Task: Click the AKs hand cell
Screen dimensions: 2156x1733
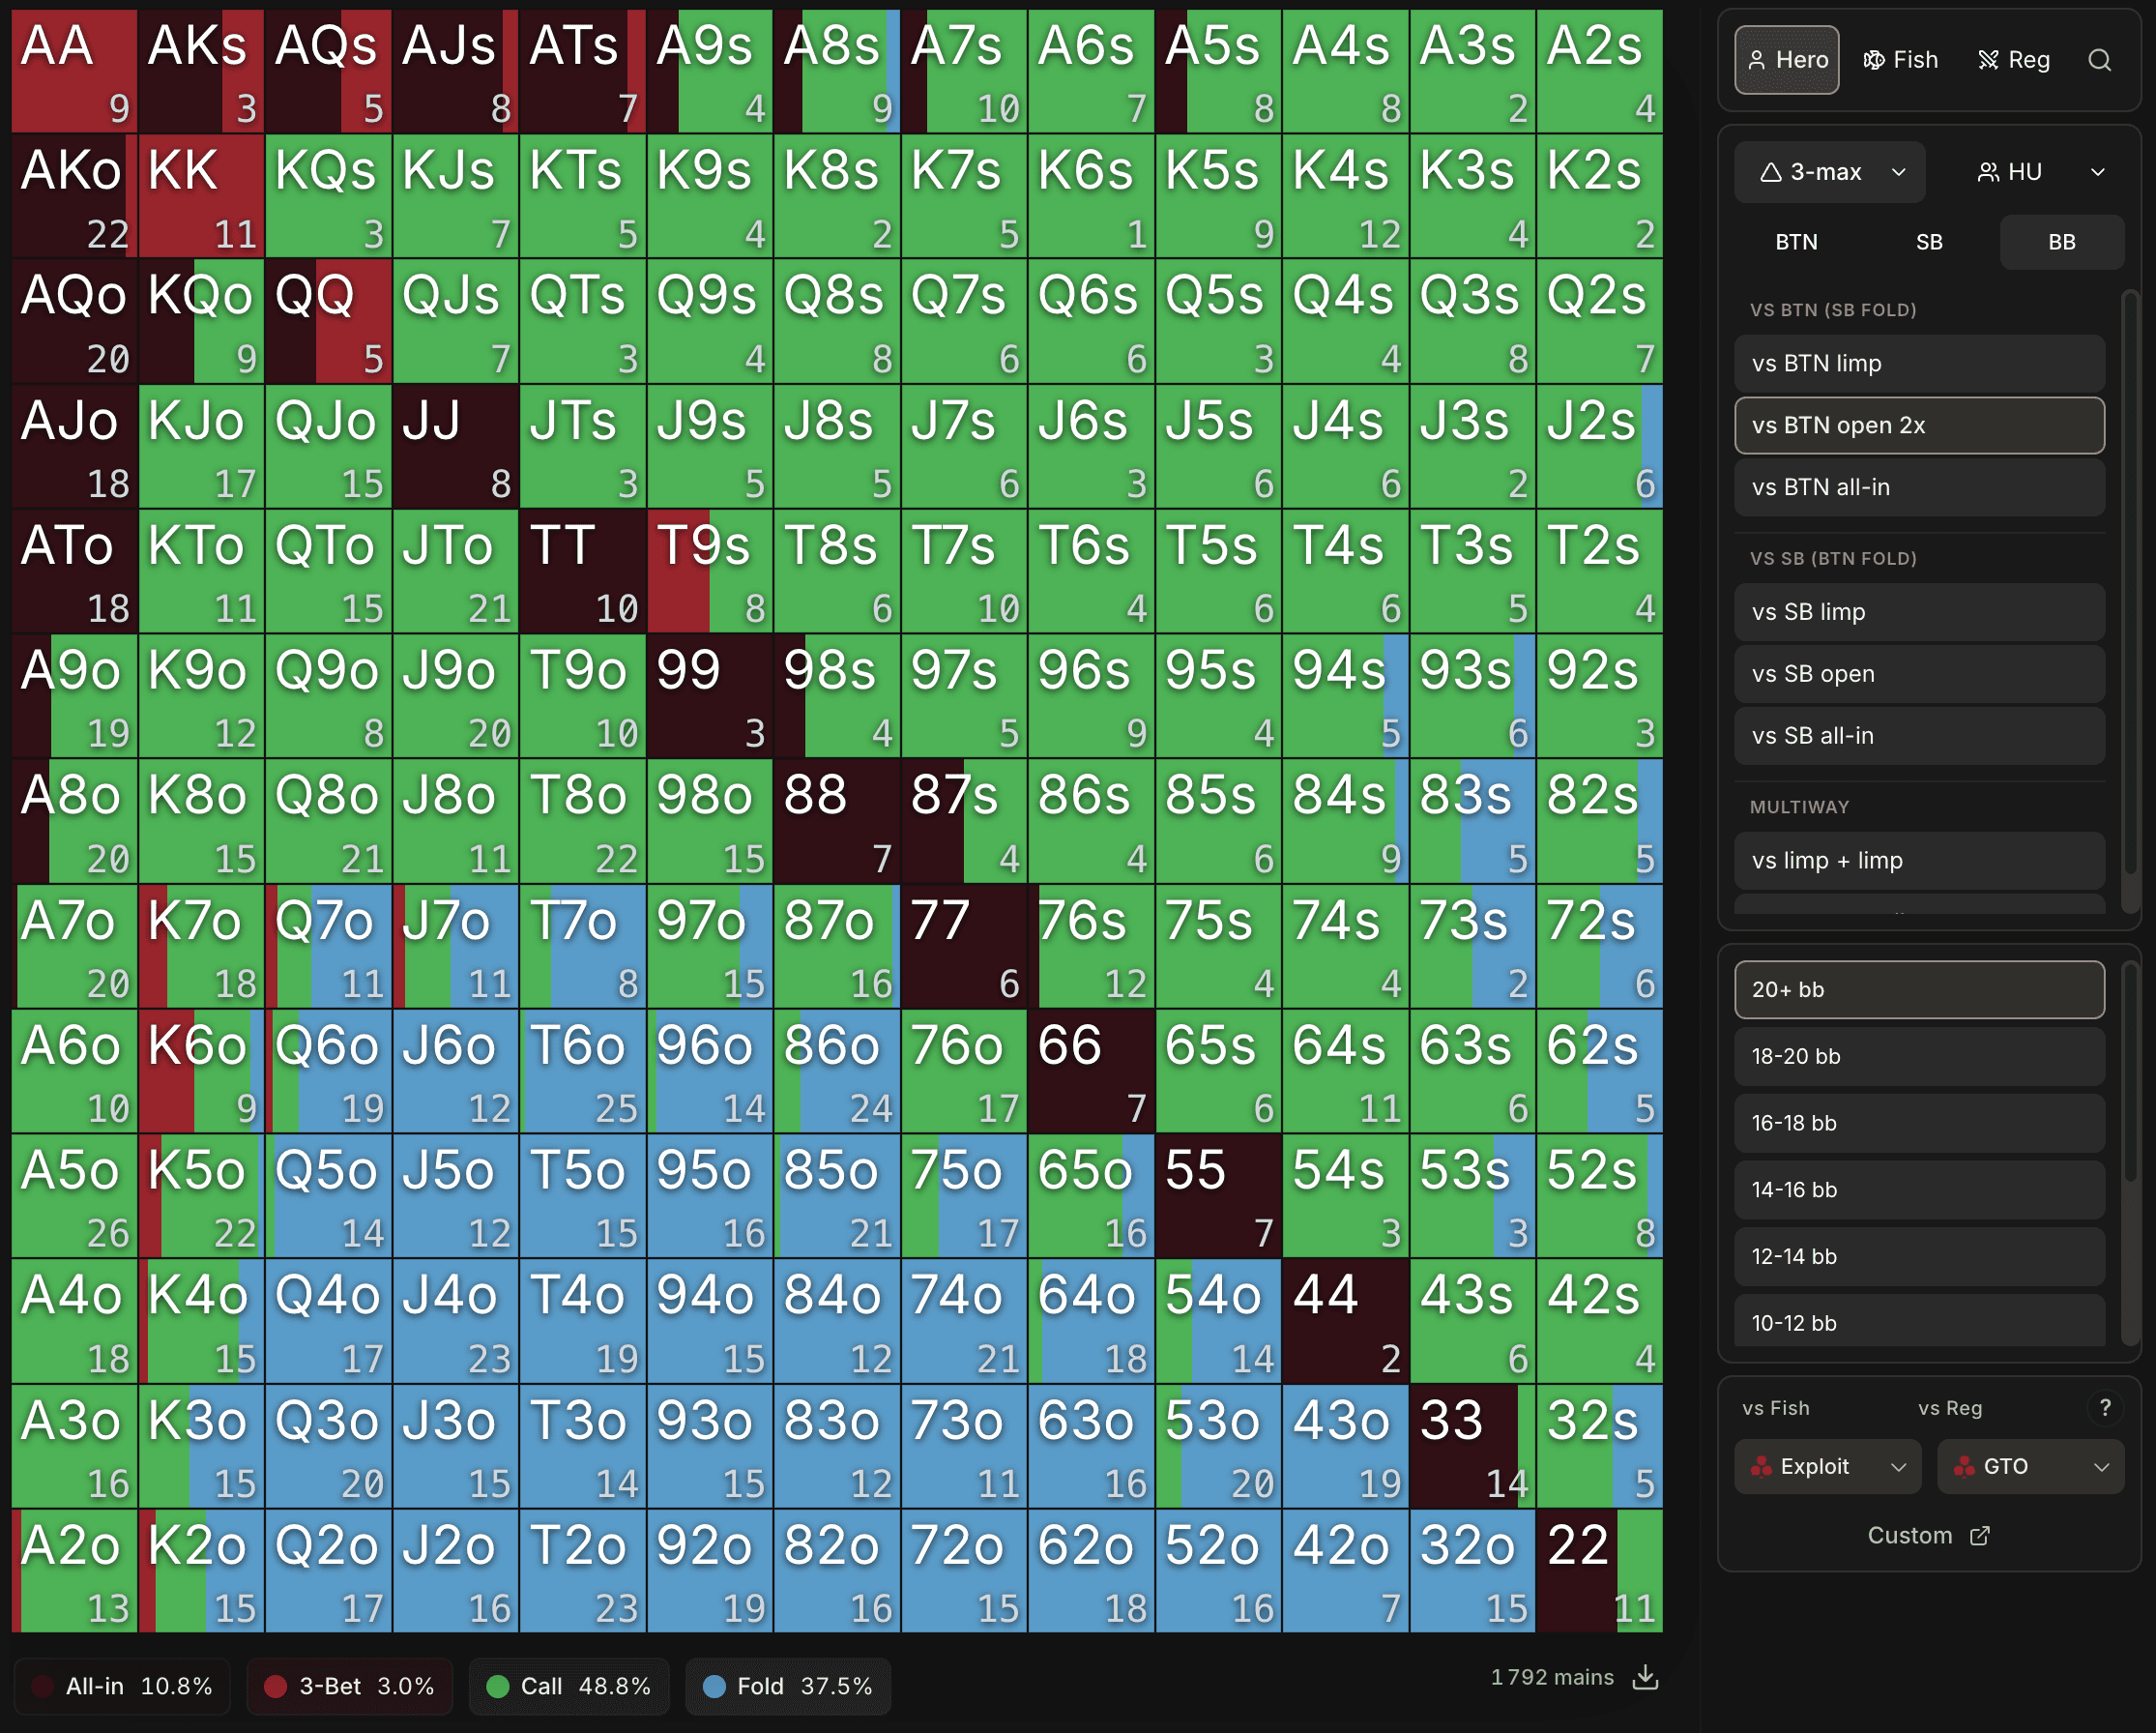Action: point(201,72)
